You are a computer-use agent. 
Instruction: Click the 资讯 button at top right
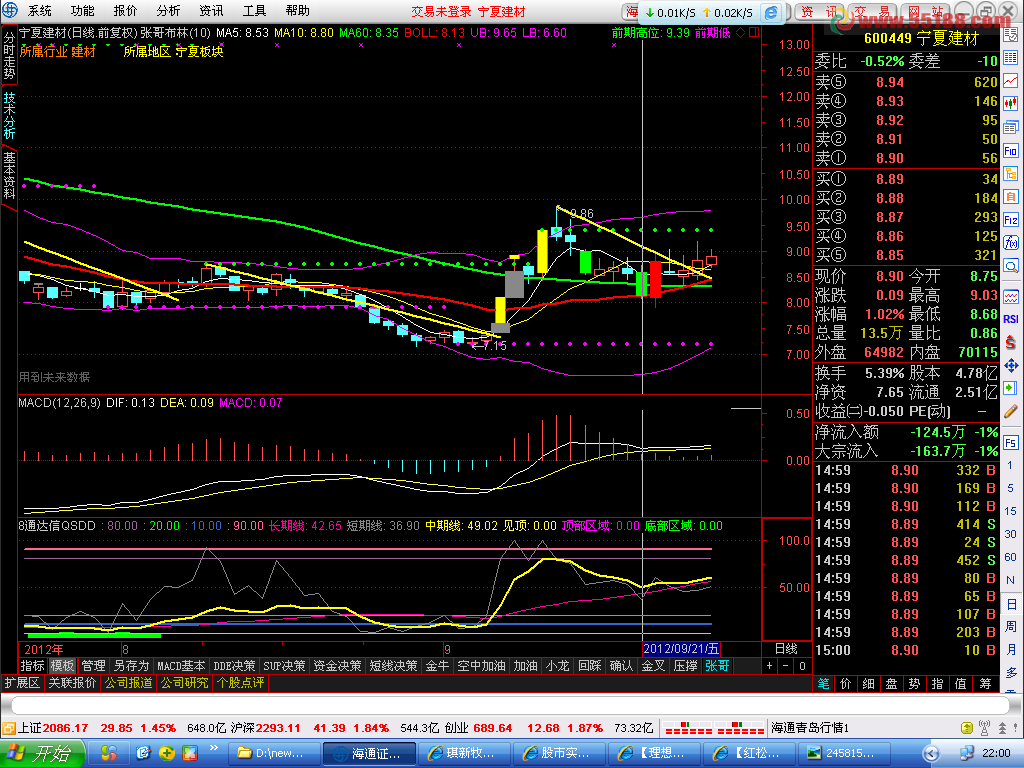click(x=819, y=12)
